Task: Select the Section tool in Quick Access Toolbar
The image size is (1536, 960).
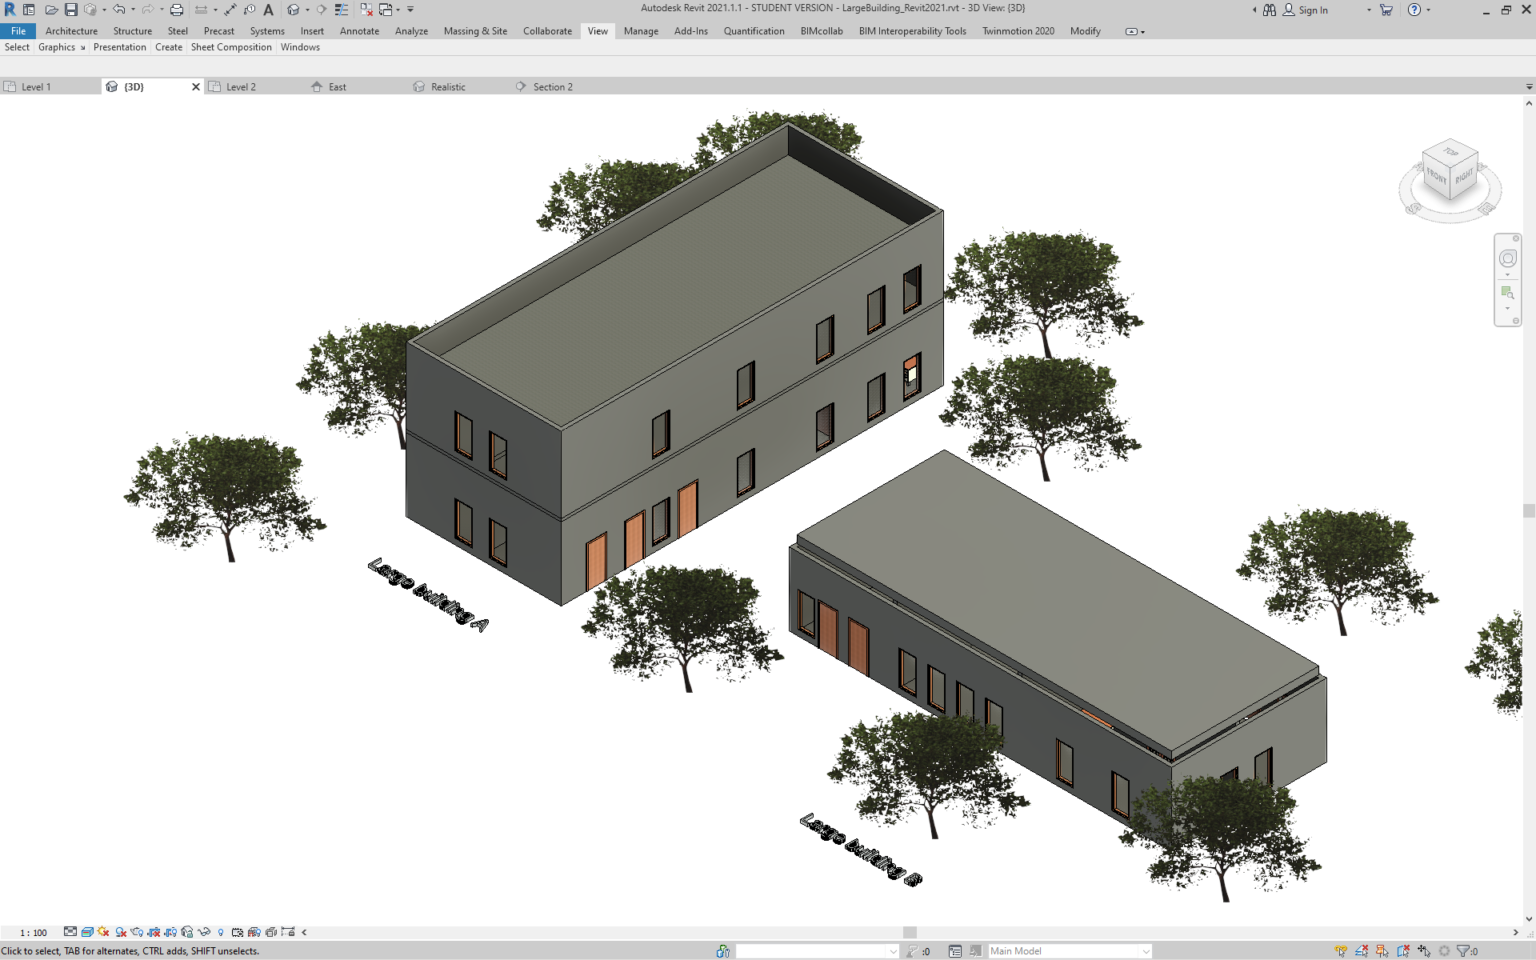Action: [x=322, y=9]
